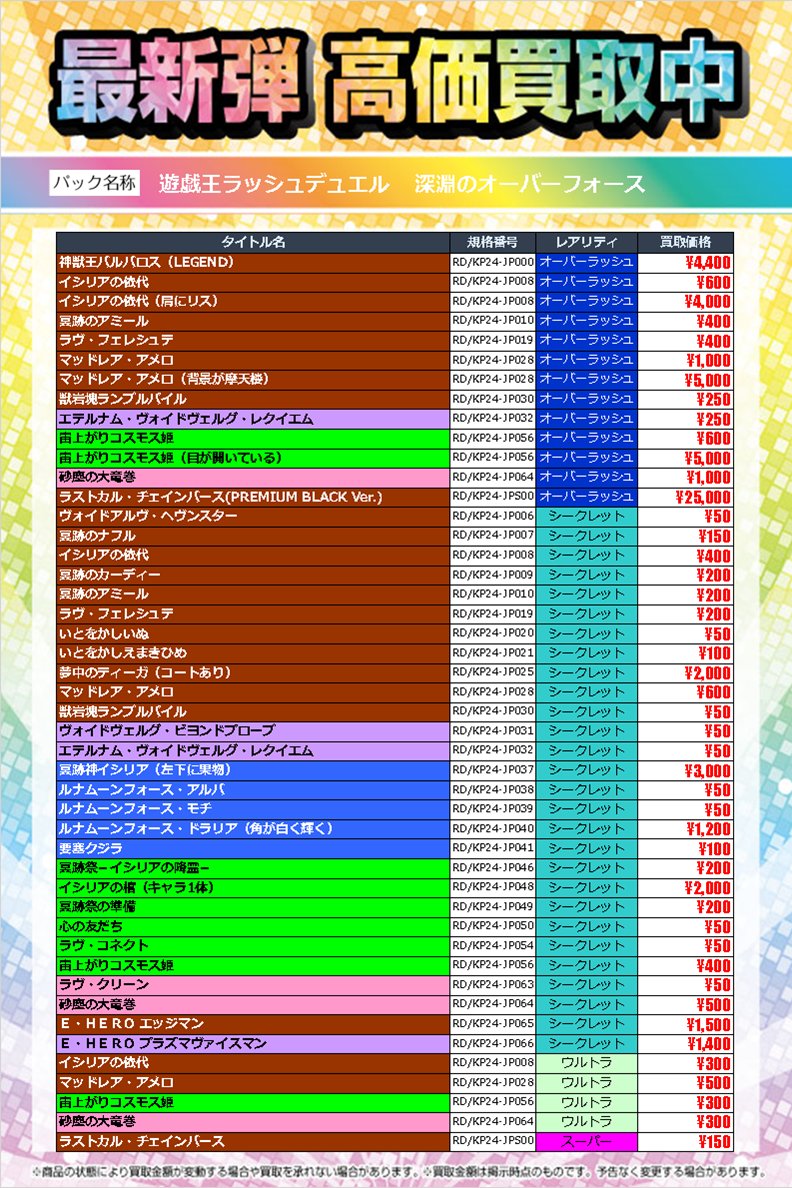792x1188 pixels.
Task: Select ヴォイドアルヴ・ヘヴンスター title cell
Action: click(x=253, y=516)
